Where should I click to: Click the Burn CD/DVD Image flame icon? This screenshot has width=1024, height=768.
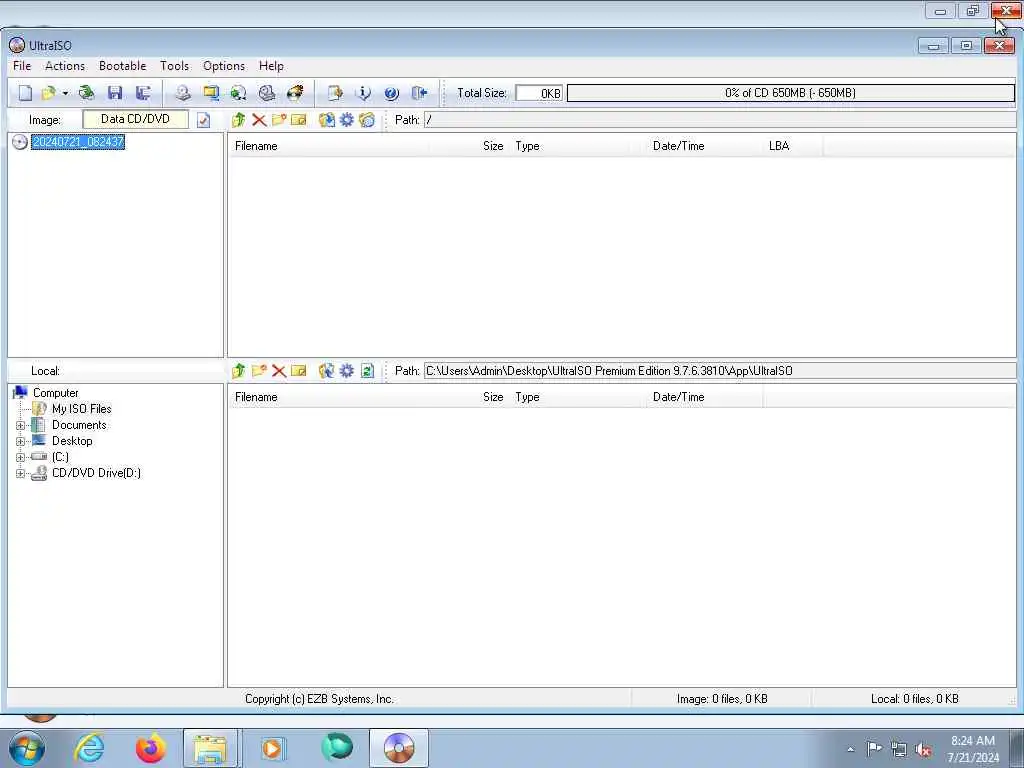295,93
